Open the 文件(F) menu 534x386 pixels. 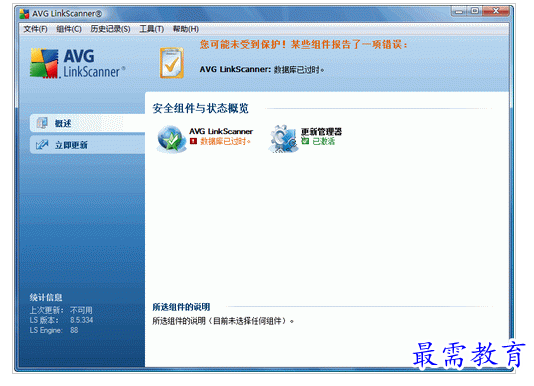(35, 29)
